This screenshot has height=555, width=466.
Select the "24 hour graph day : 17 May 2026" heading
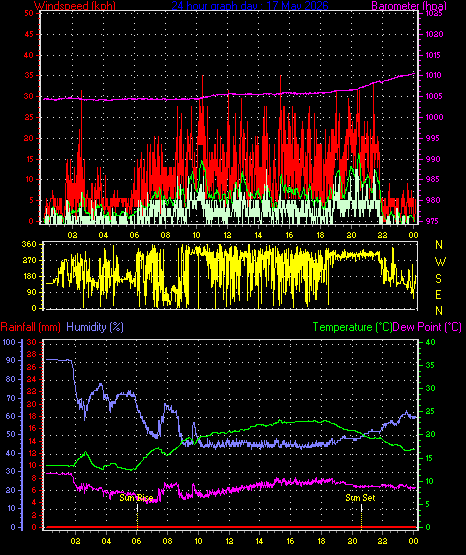pyautogui.click(x=250, y=6)
